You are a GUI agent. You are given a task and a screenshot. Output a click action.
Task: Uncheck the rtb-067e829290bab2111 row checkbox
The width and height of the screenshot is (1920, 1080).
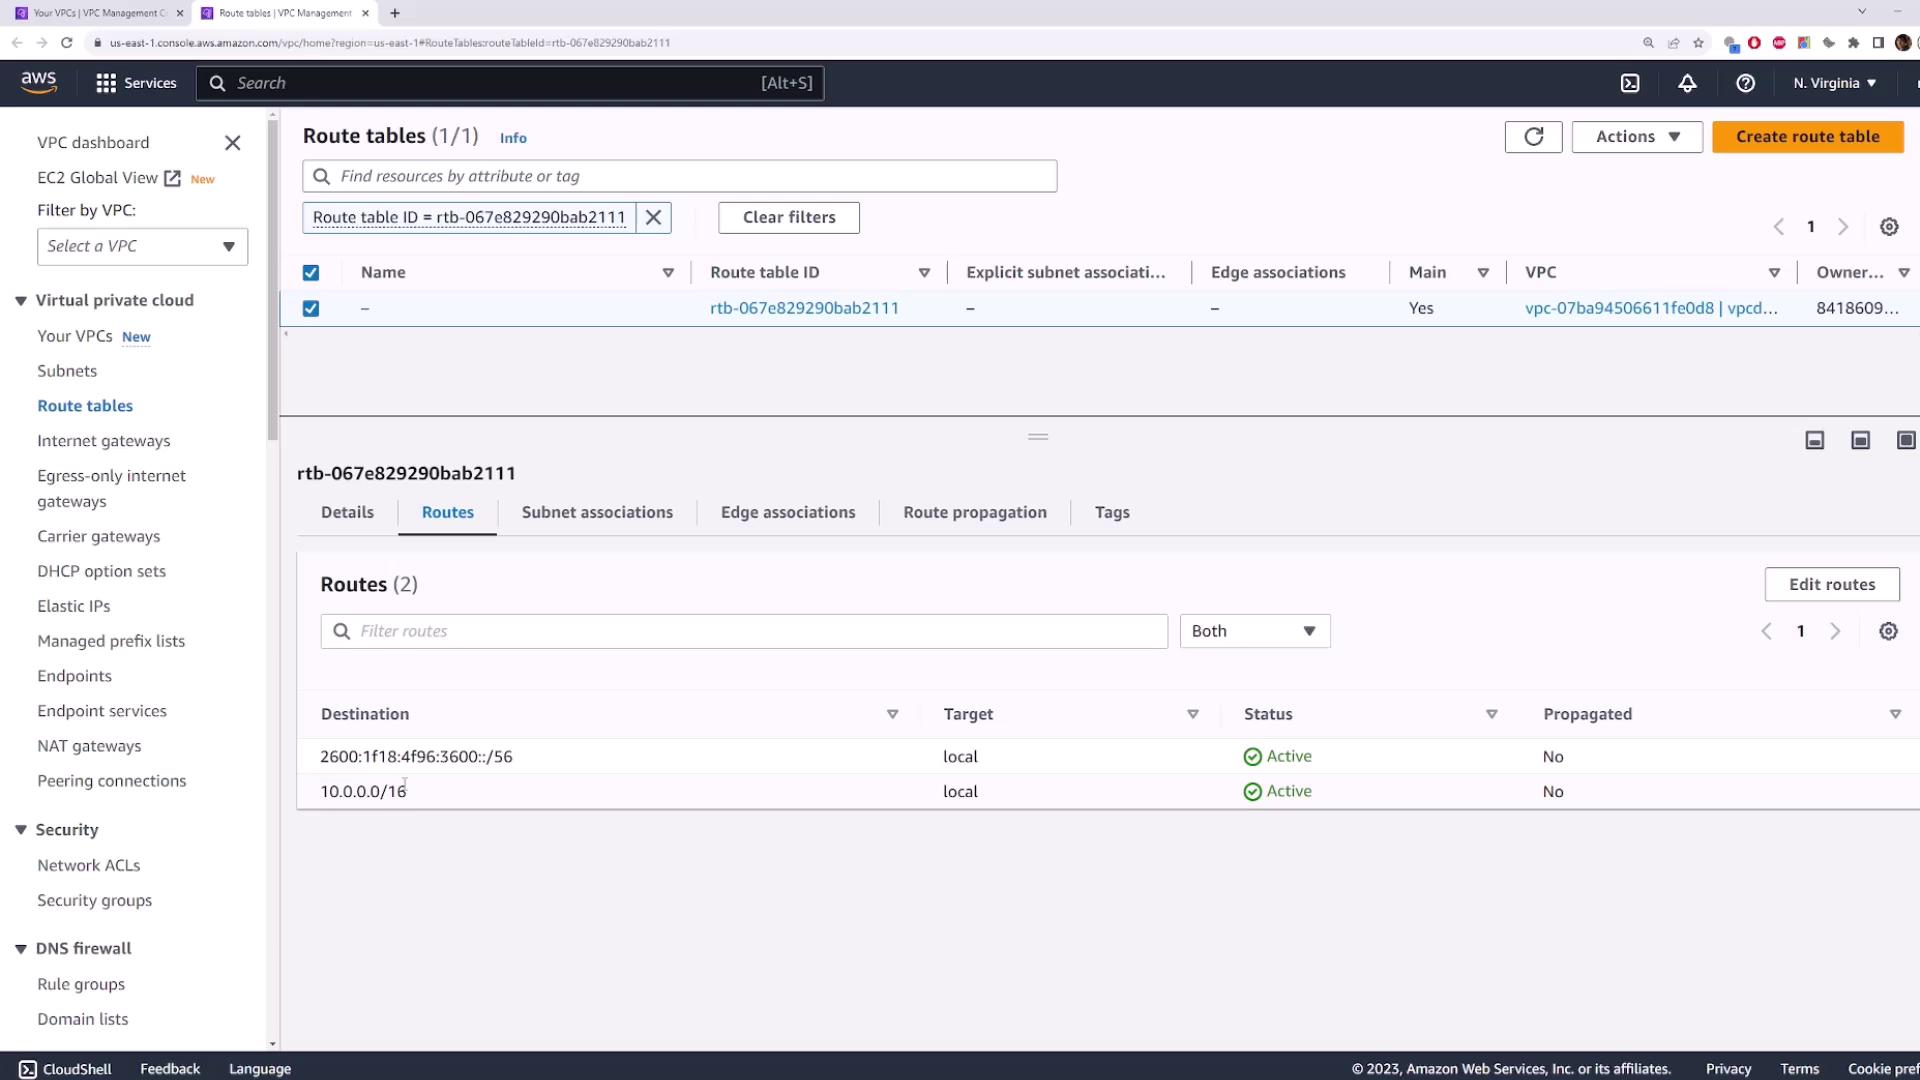point(311,309)
